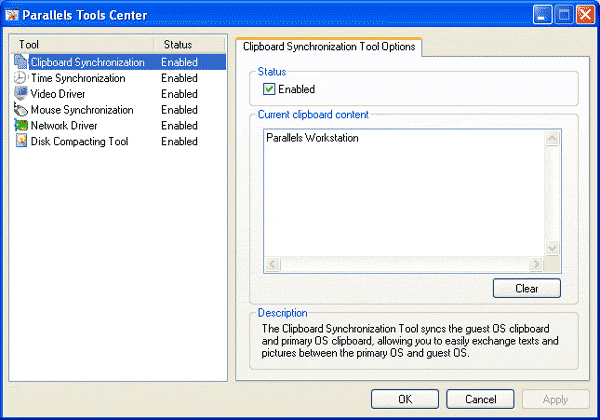
Task: Confirm with the OK button
Action: (404, 399)
